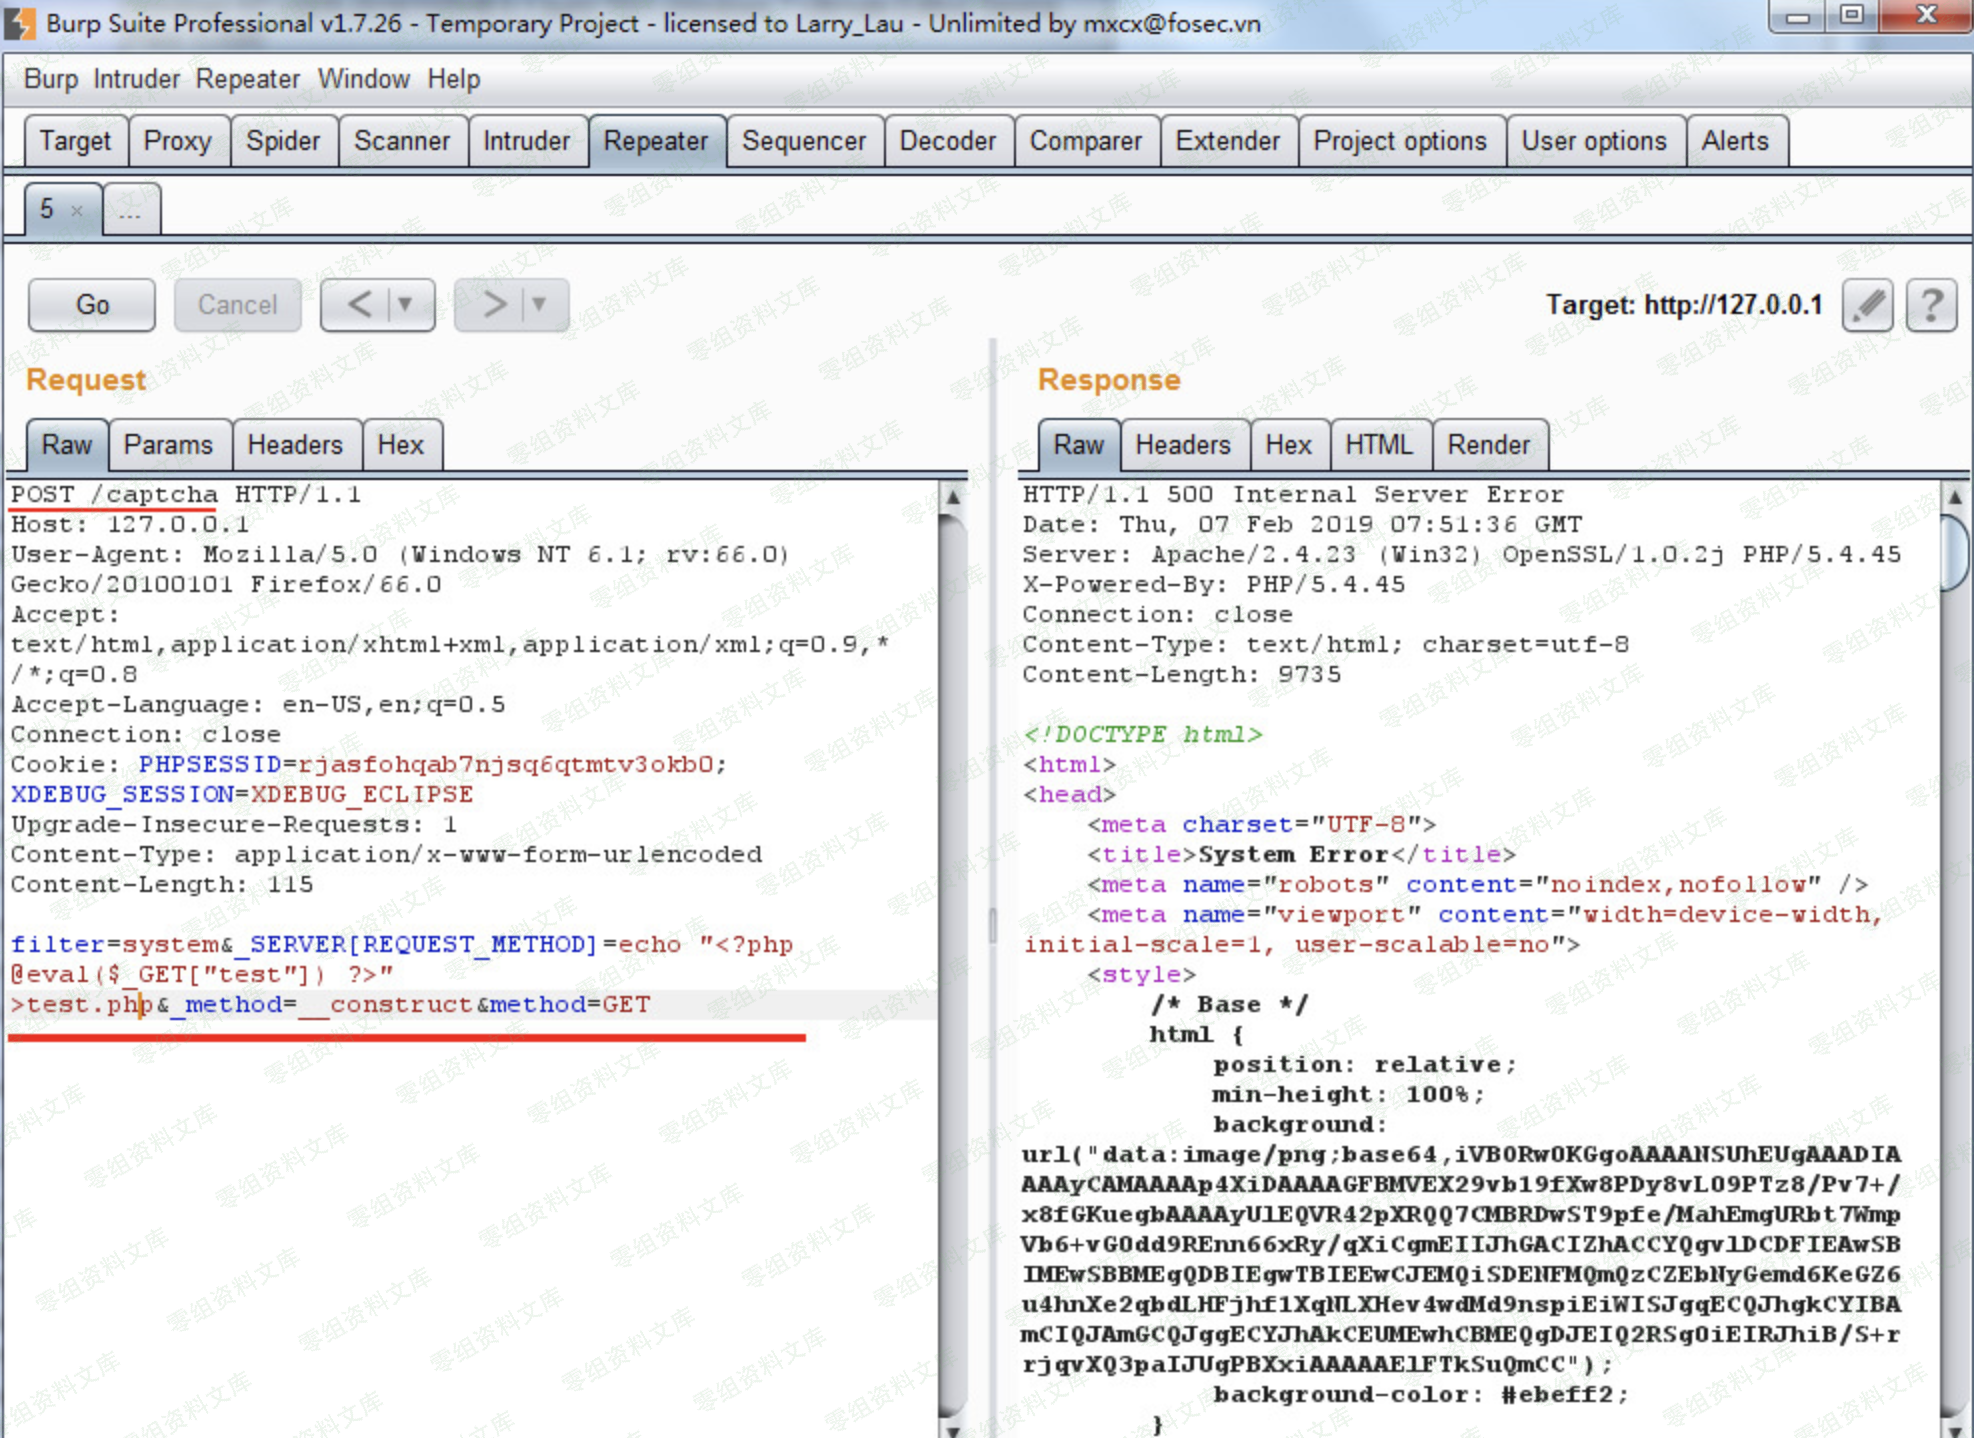Select the request Params tab
Screen dimensions: 1974x1438
pyautogui.click(x=168, y=445)
